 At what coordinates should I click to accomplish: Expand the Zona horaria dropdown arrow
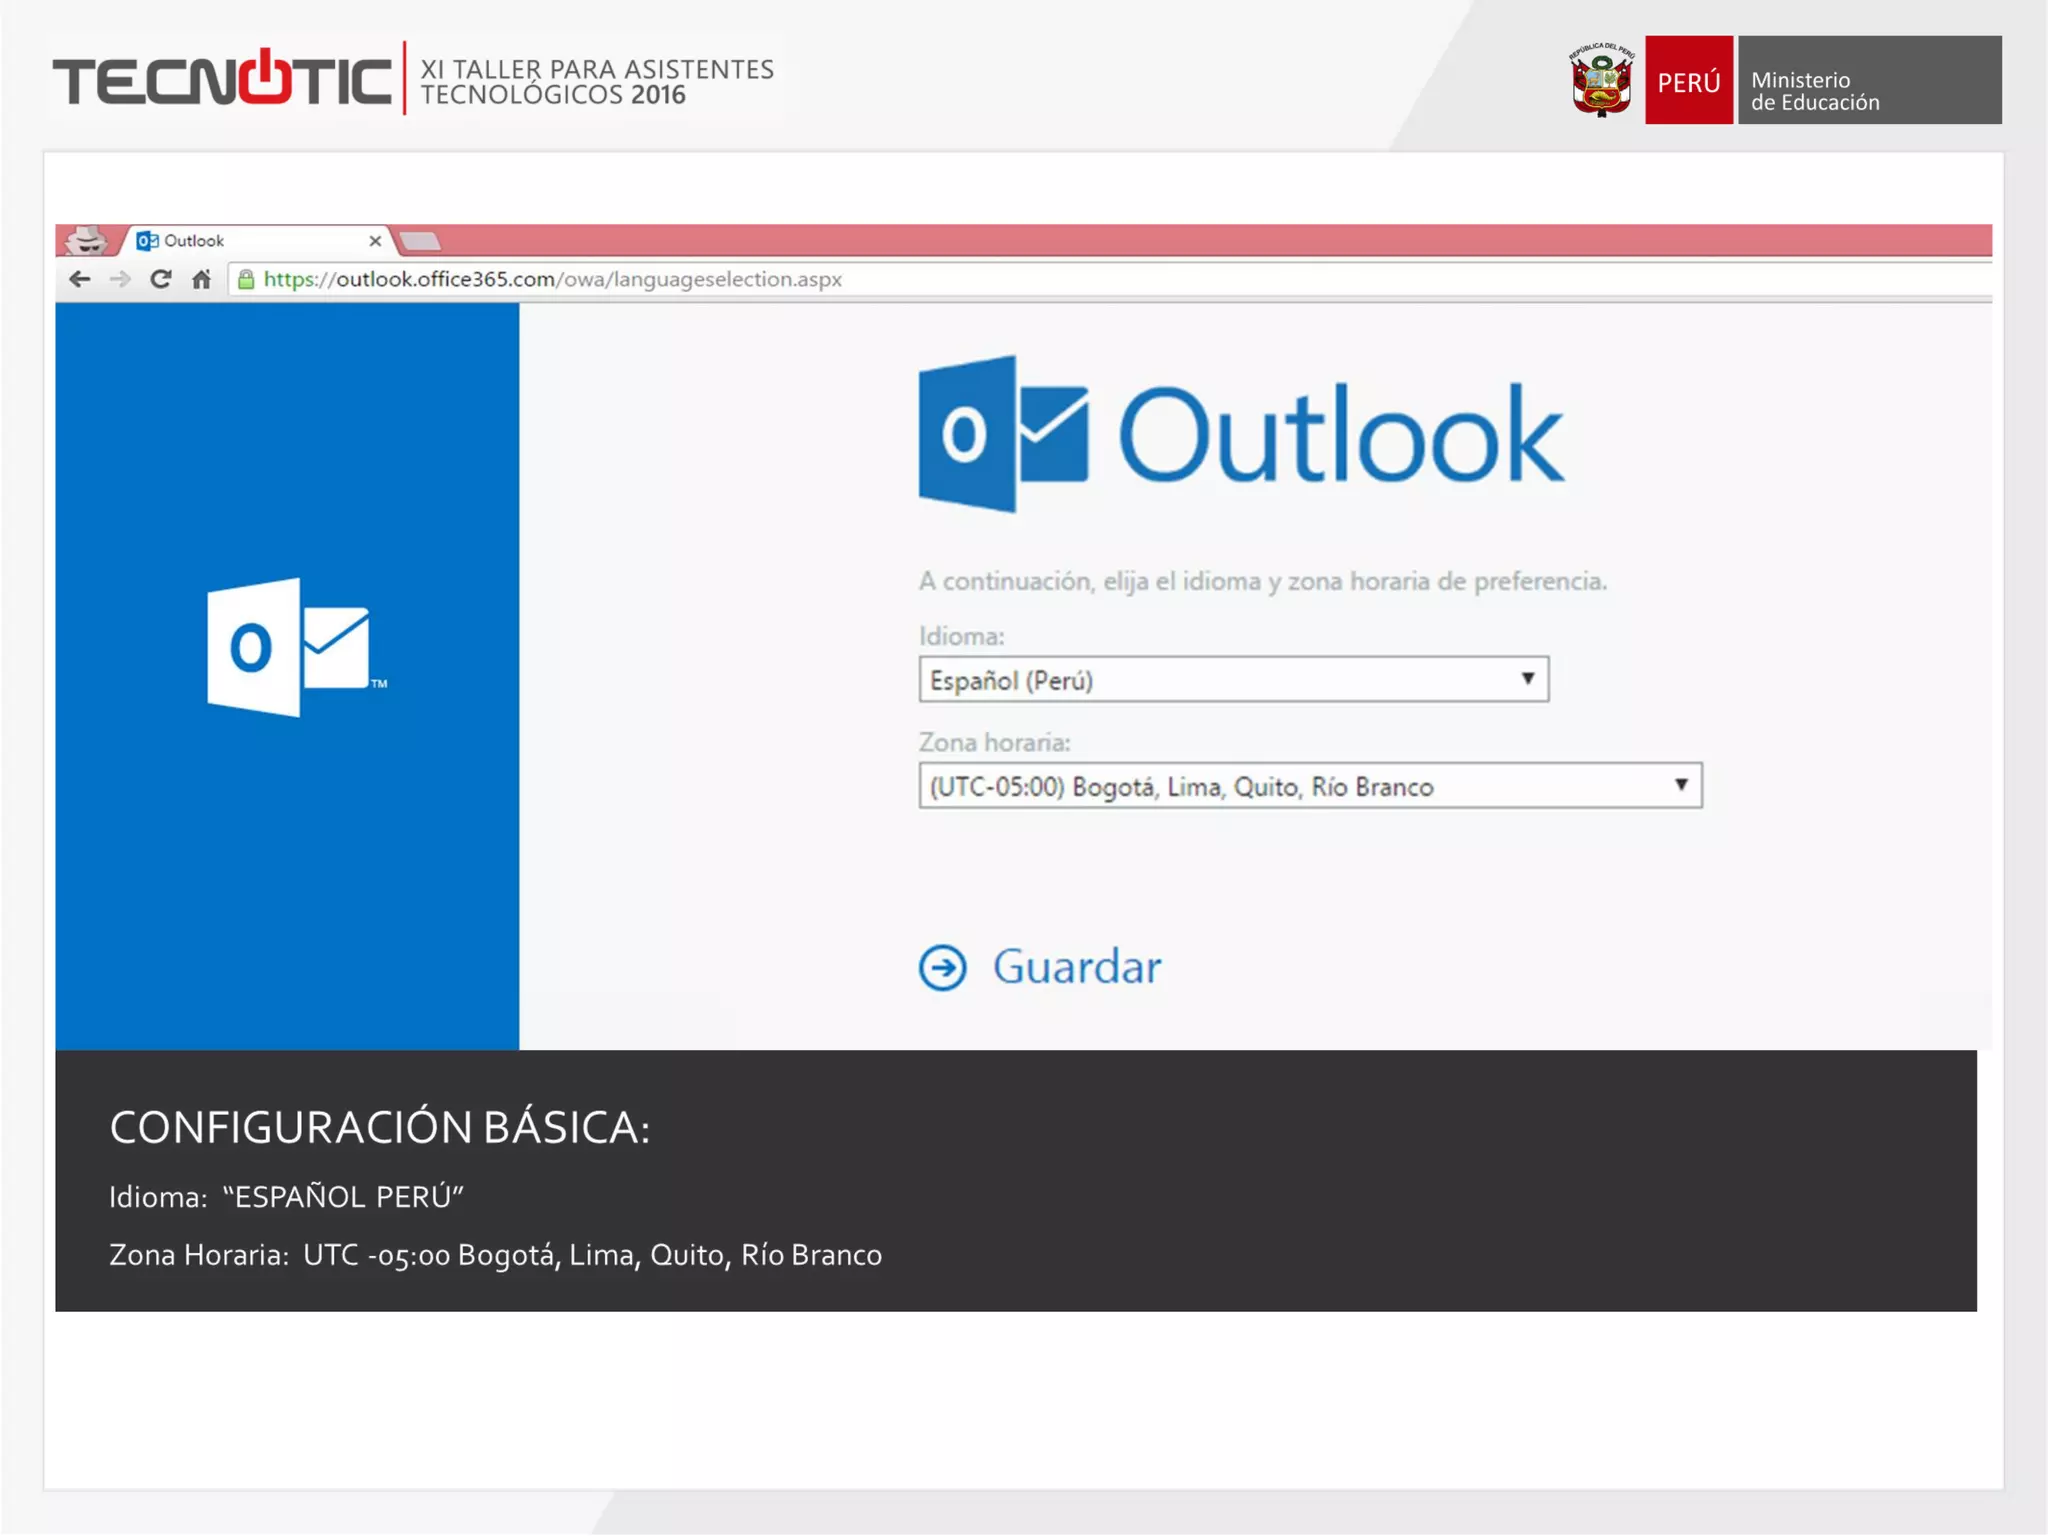point(1681,785)
